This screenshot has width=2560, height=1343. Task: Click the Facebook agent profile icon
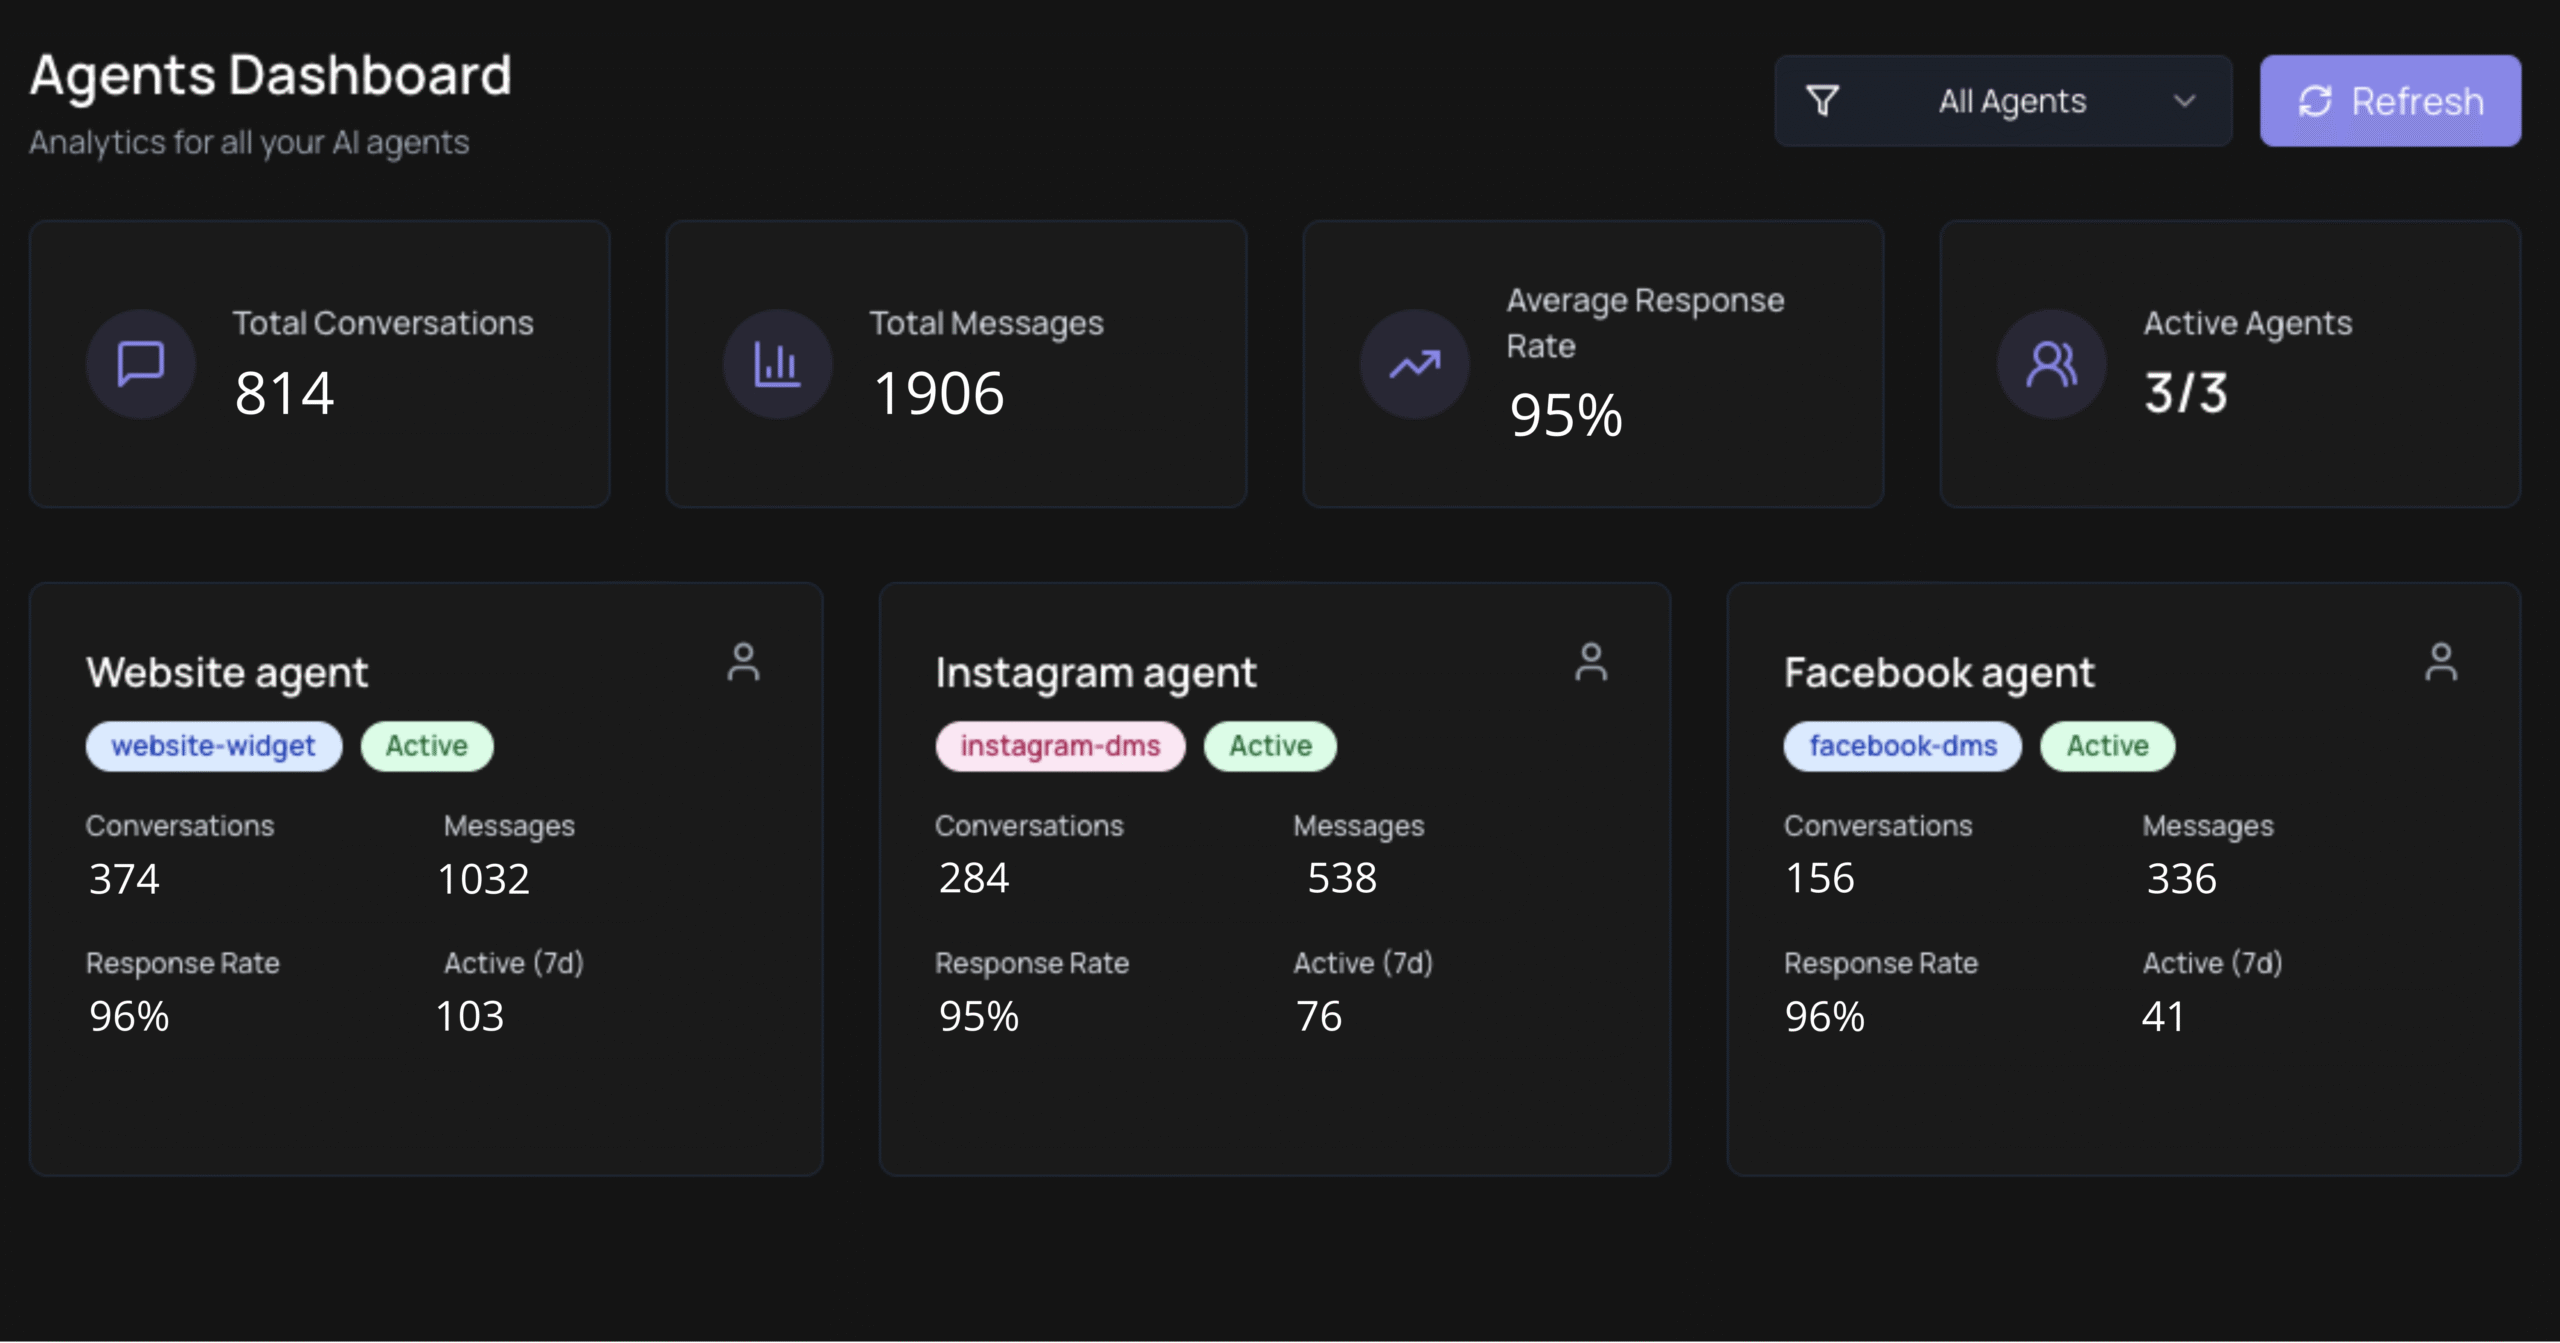(x=2440, y=662)
